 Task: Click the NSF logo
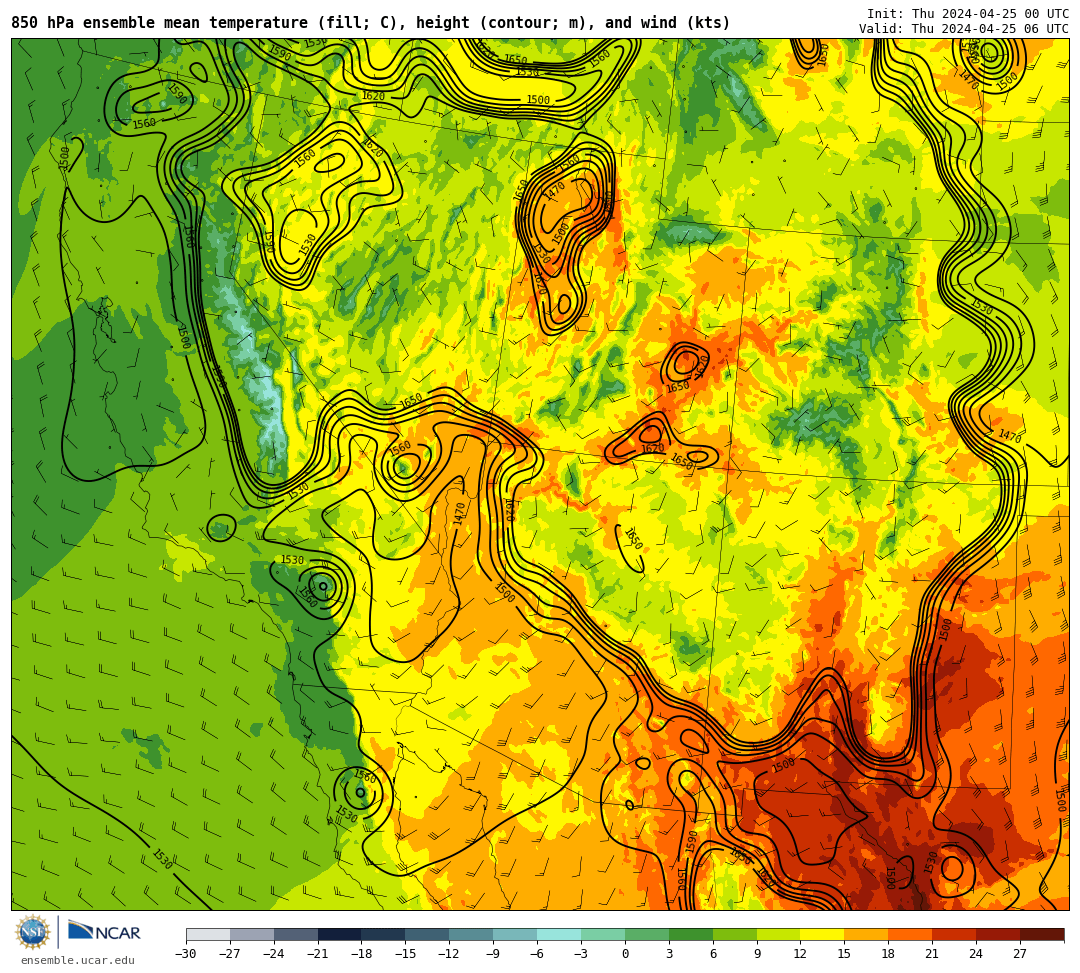pos(33,932)
